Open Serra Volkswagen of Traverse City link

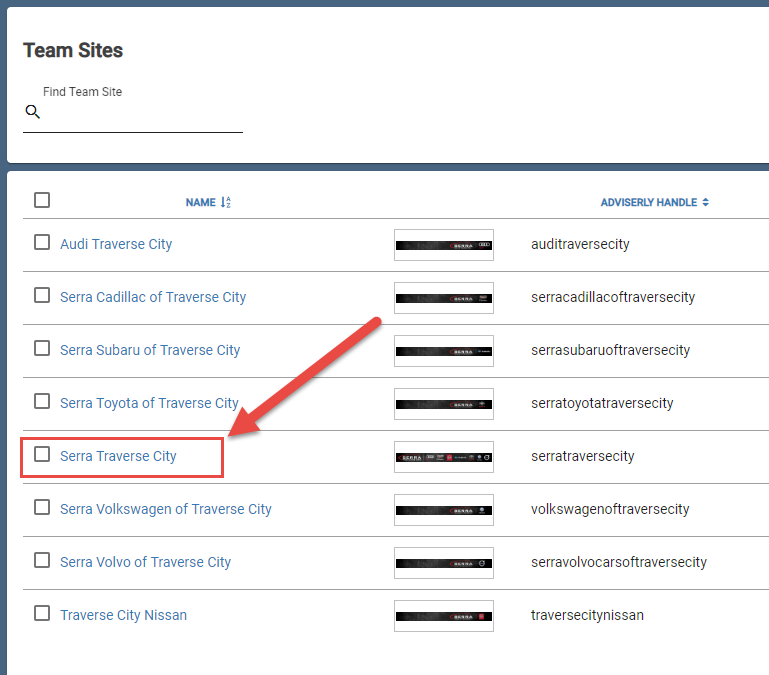(166, 509)
